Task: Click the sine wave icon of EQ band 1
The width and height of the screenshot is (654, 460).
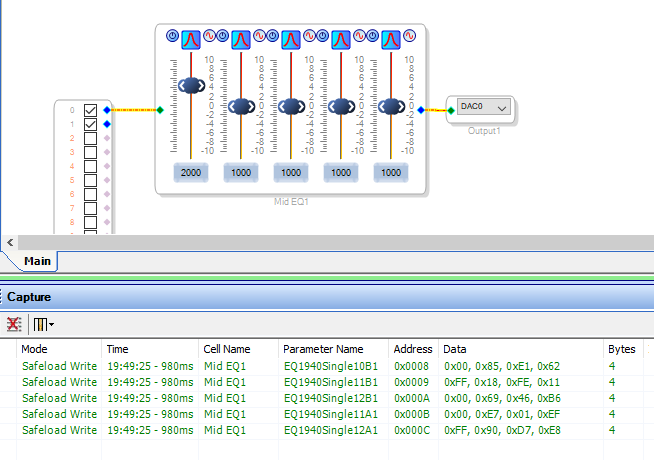Action: [x=209, y=36]
